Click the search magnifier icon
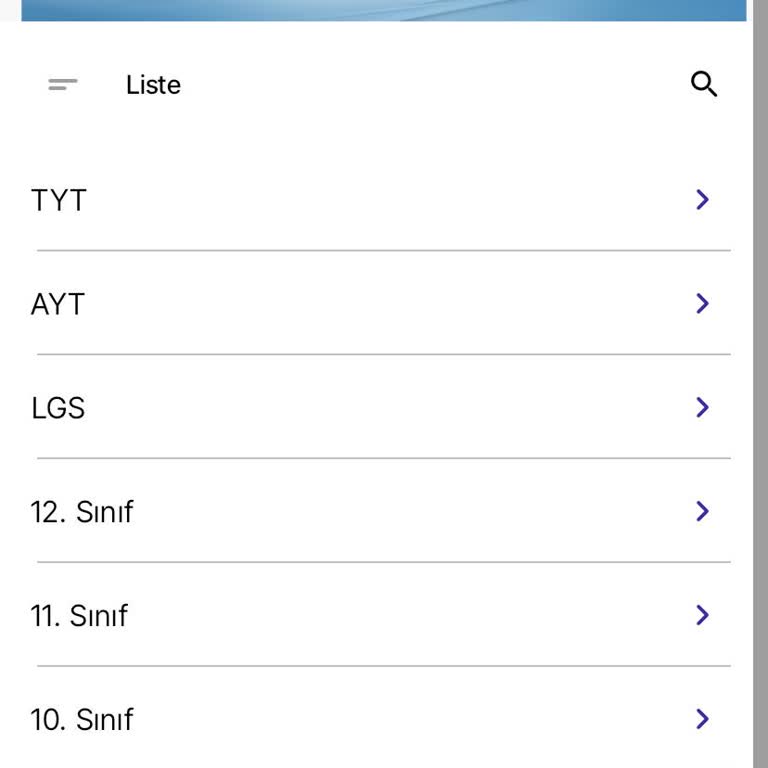The height and width of the screenshot is (768, 768). pyautogui.click(x=704, y=85)
